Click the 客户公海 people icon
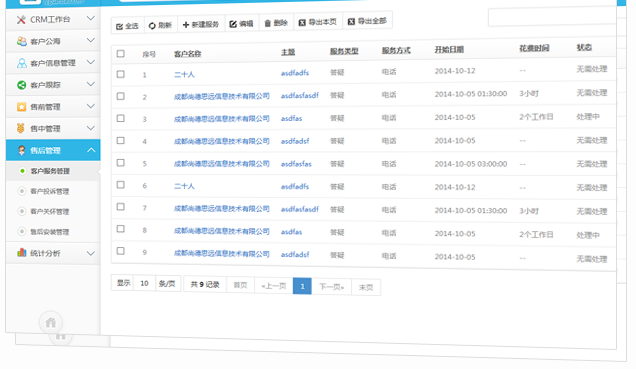Image resolution: width=636 pixels, height=369 pixels. coord(21,41)
